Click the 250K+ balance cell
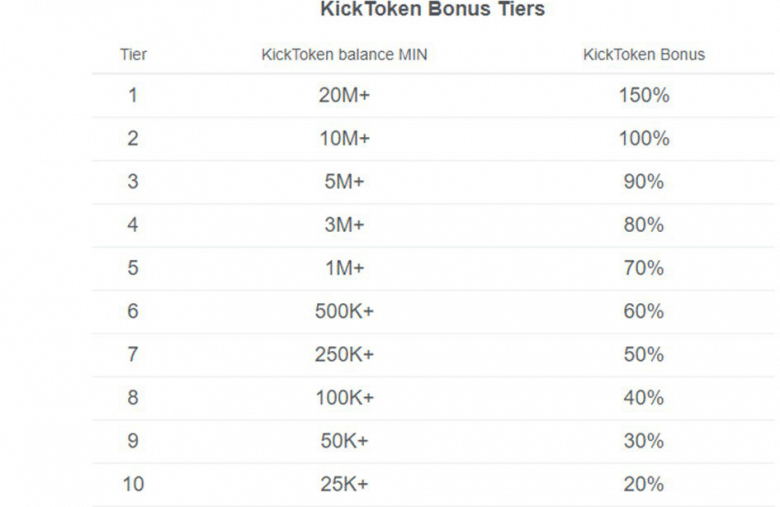This screenshot has width=780, height=507. point(344,355)
